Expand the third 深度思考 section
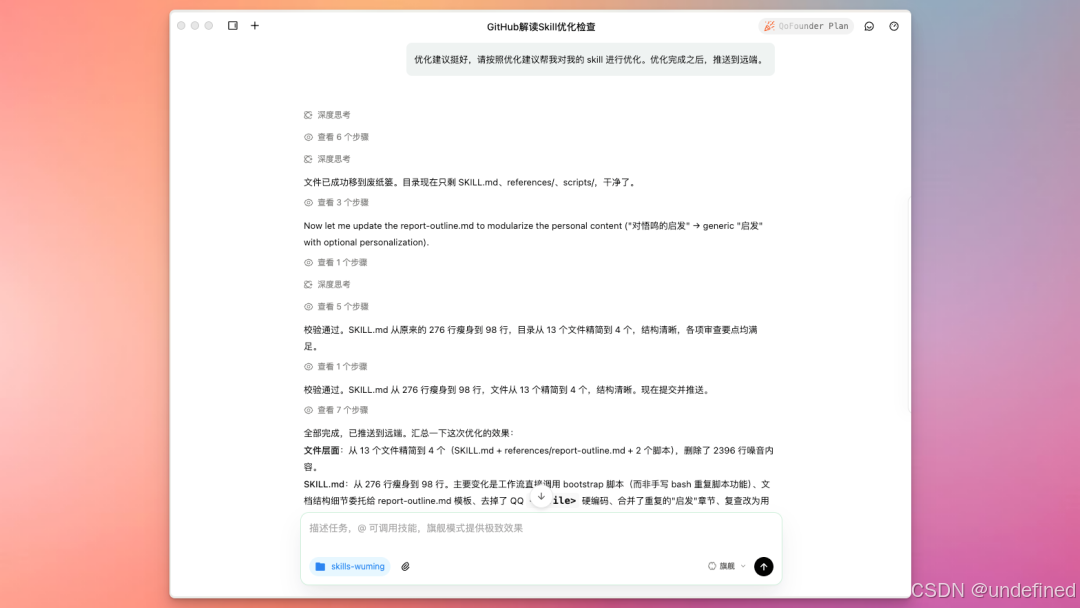Screen dimensions: 1080x608 [327, 284]
